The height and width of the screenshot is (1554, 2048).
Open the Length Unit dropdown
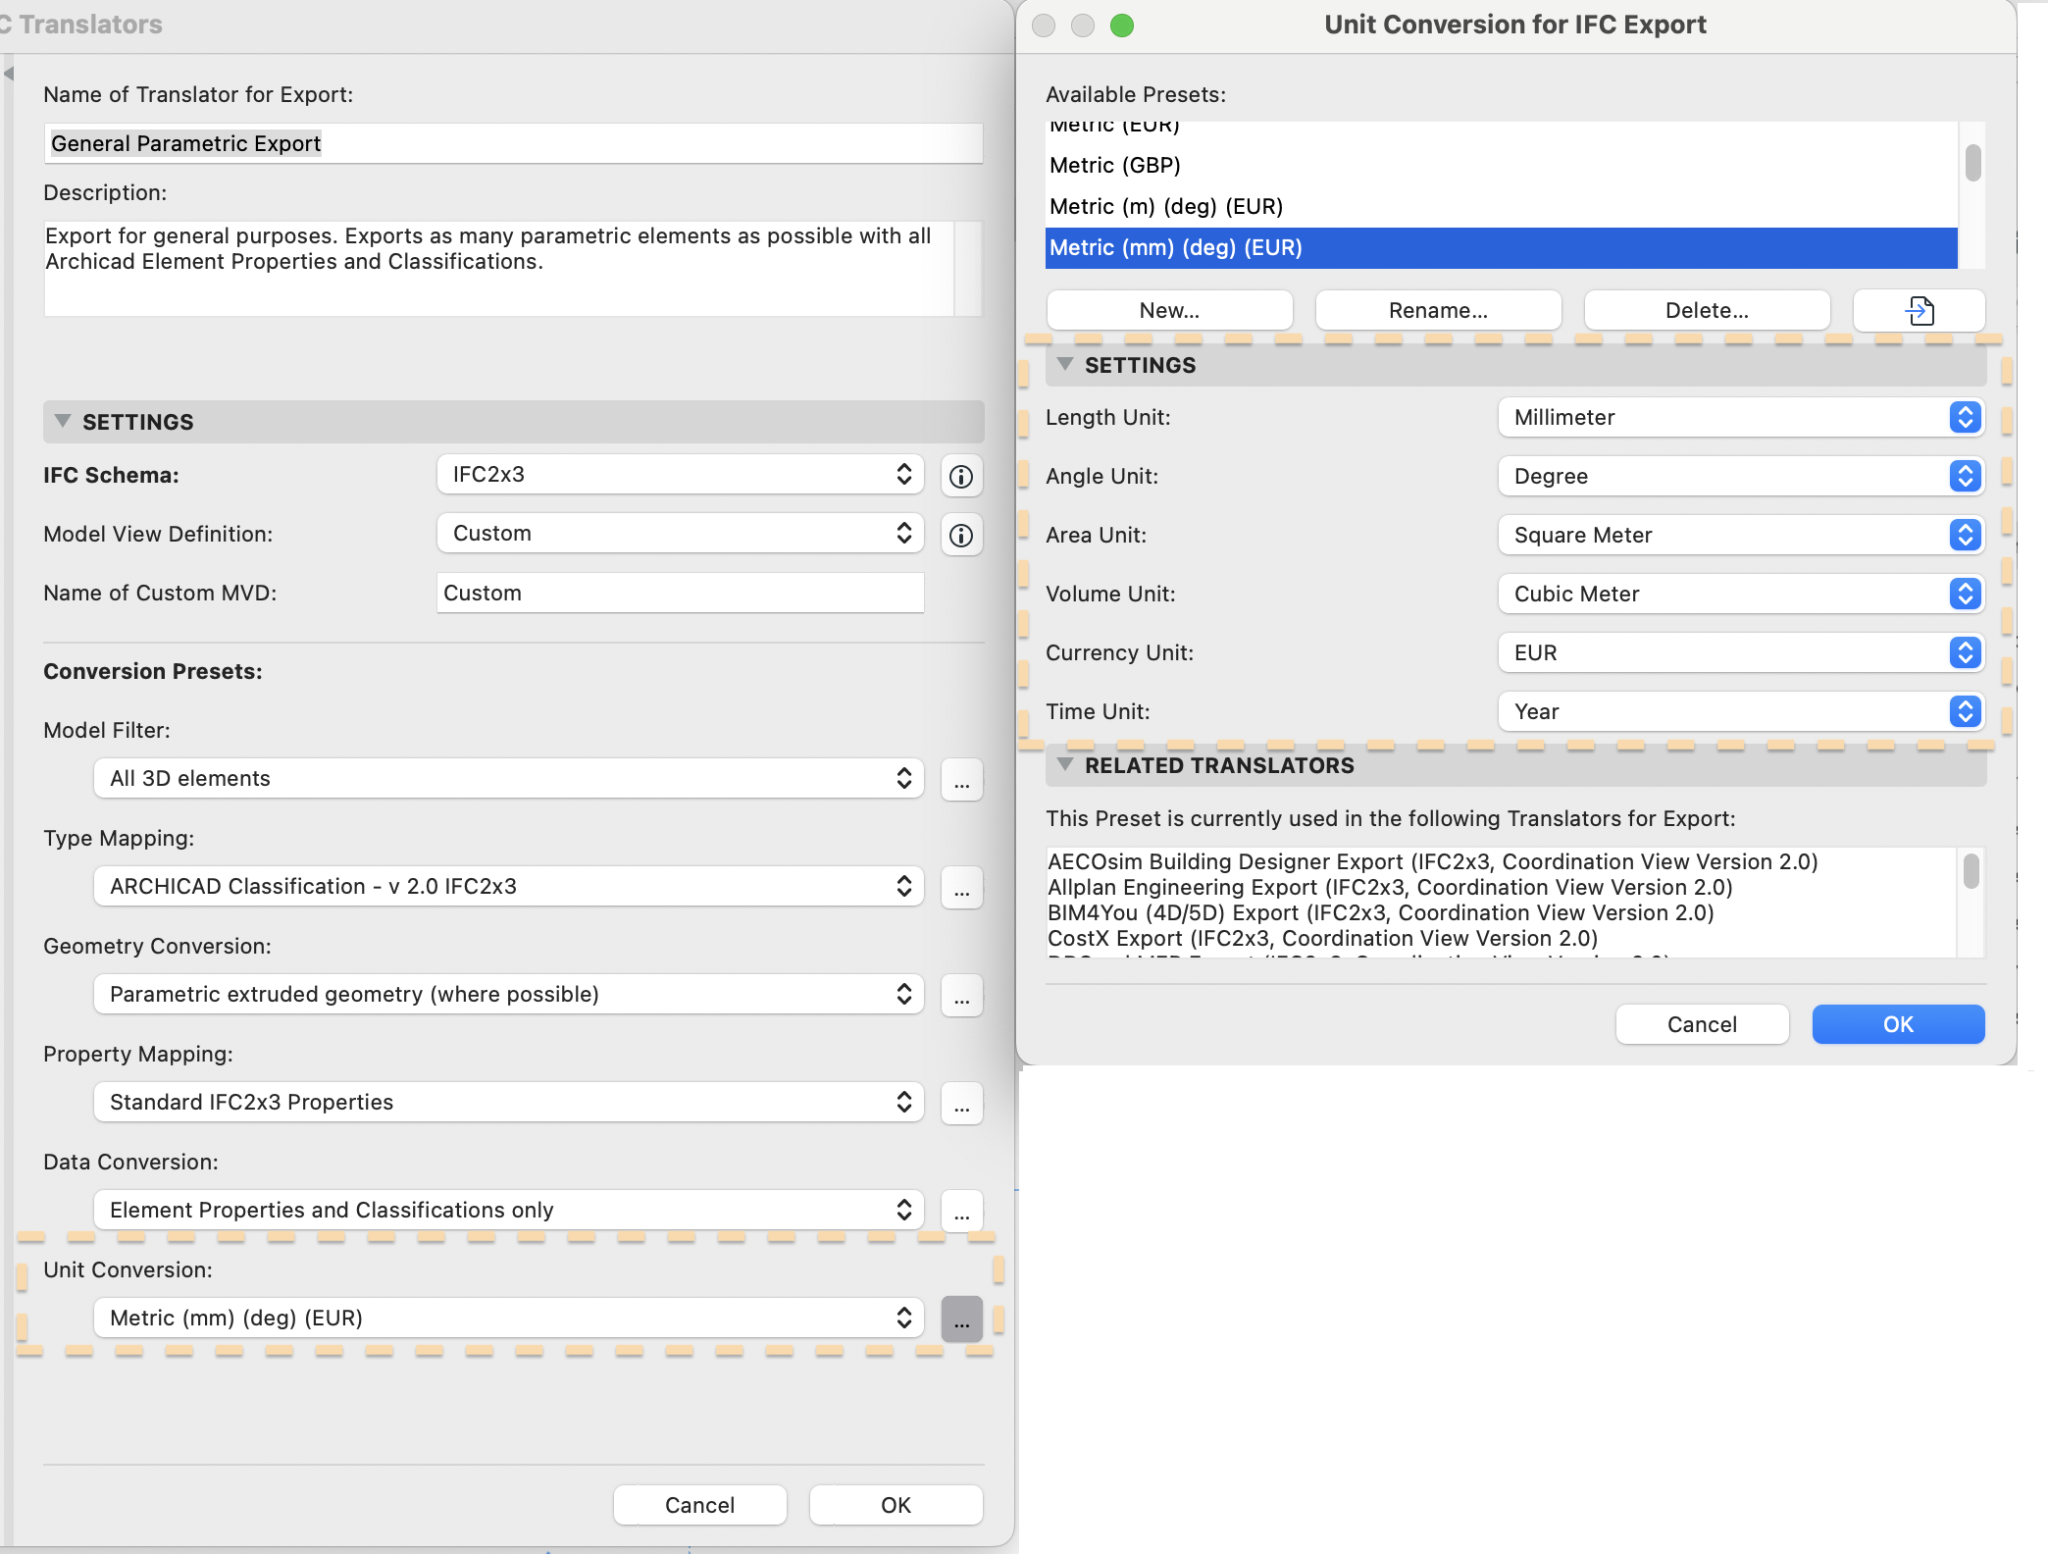[x=1740, y=418]
